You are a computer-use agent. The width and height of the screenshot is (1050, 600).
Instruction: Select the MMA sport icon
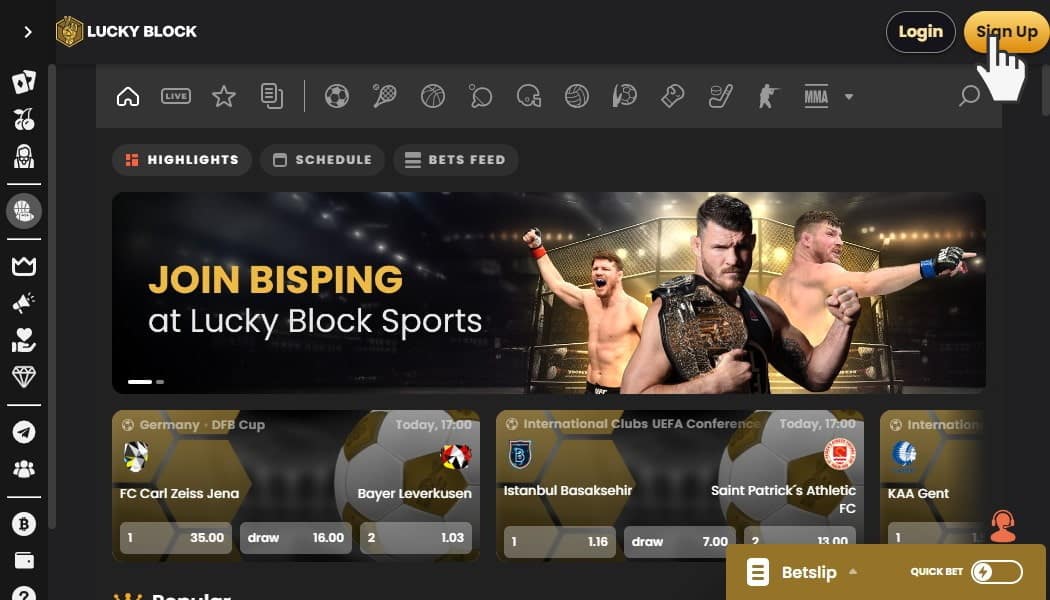point(816,96)
